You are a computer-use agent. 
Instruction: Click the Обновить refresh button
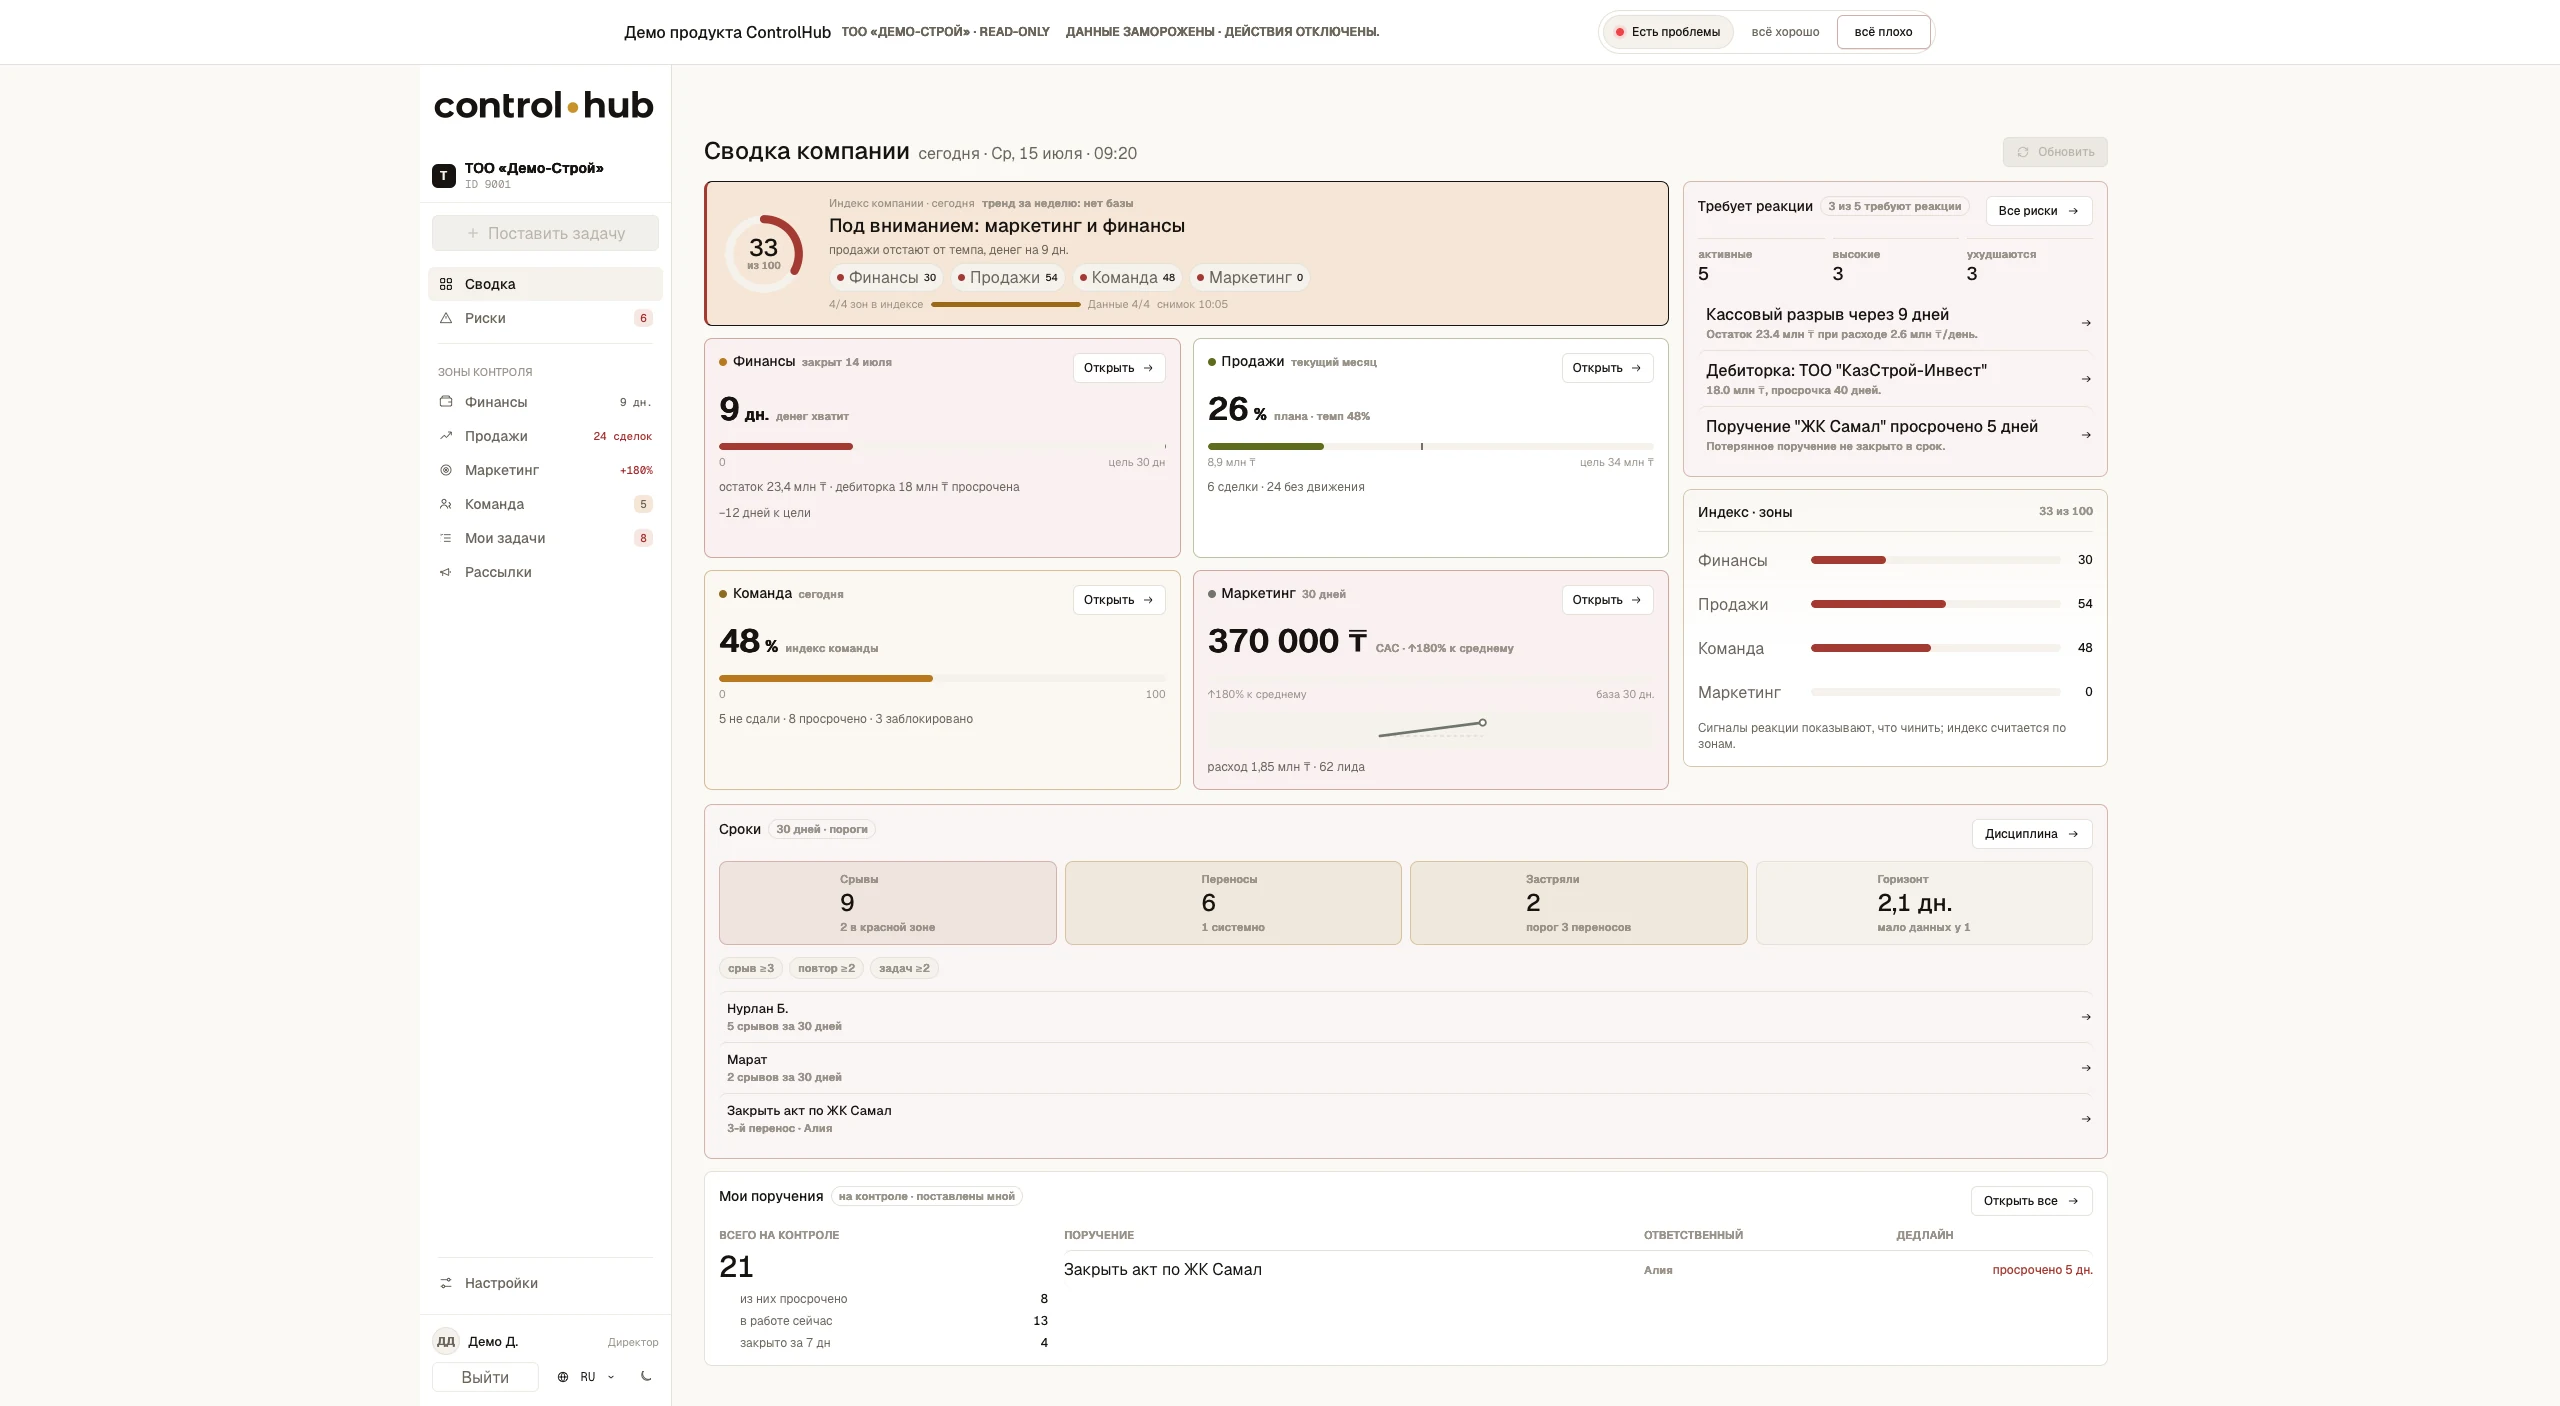coord(2055,152)
